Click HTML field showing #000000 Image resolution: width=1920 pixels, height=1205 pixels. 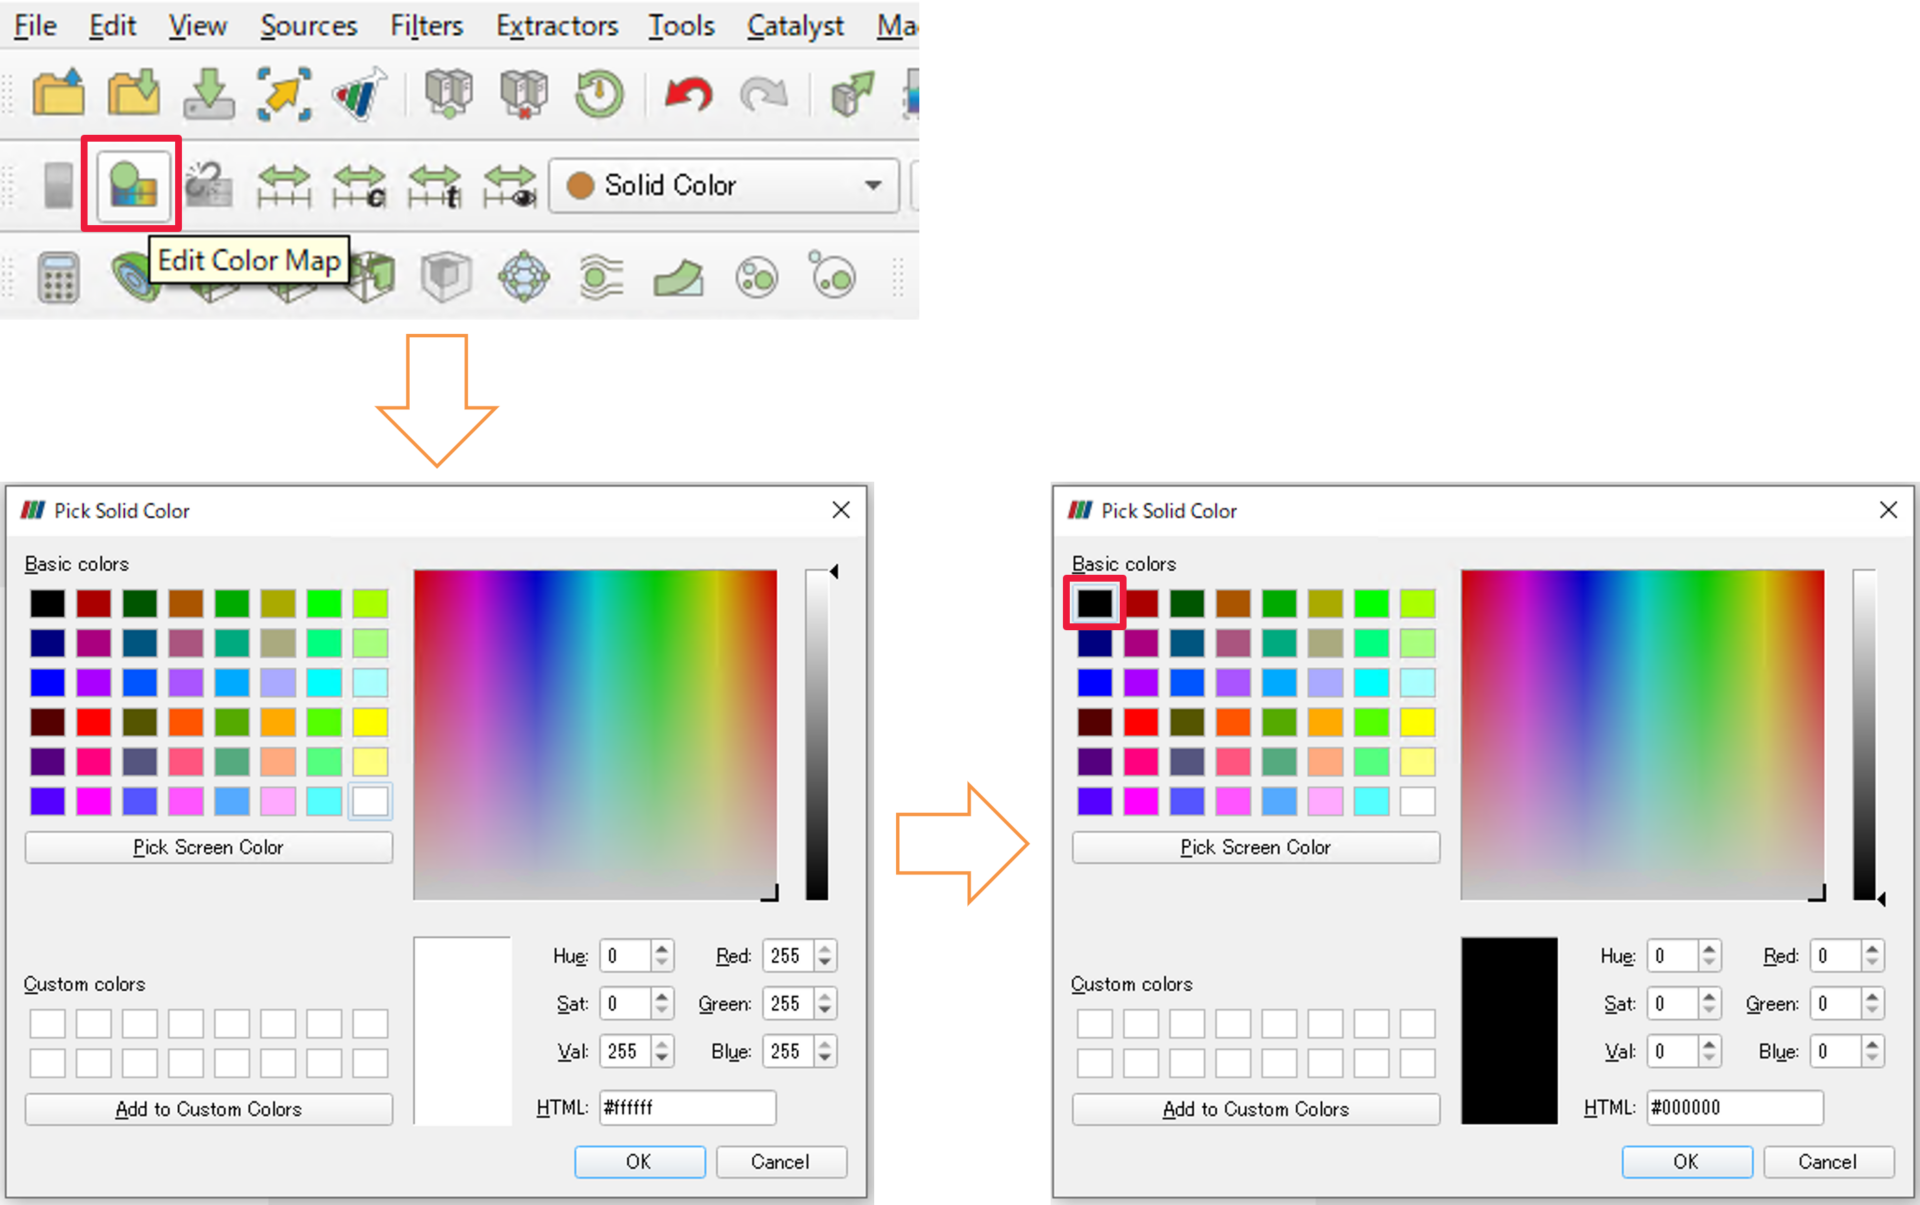pyautogui.click(x=1735, y=1107)
